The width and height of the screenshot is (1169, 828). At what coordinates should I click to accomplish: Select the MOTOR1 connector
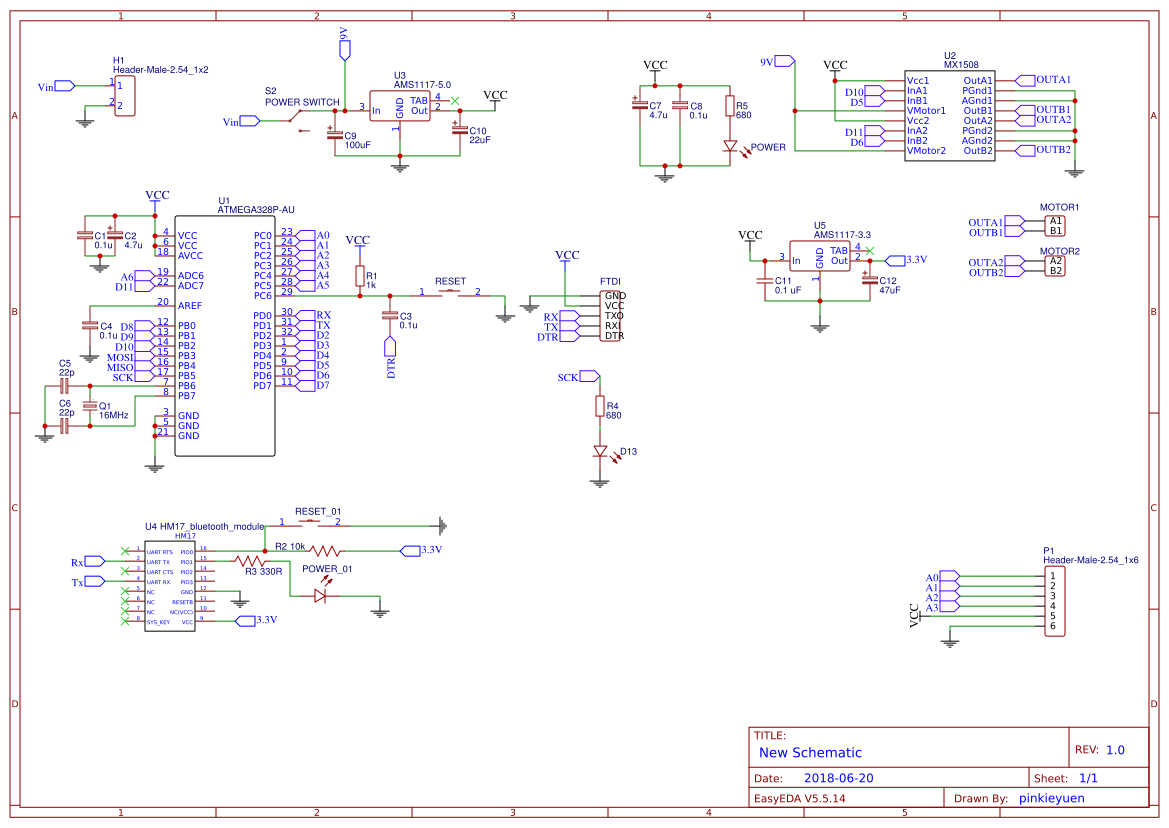[x=1055, y=226]
